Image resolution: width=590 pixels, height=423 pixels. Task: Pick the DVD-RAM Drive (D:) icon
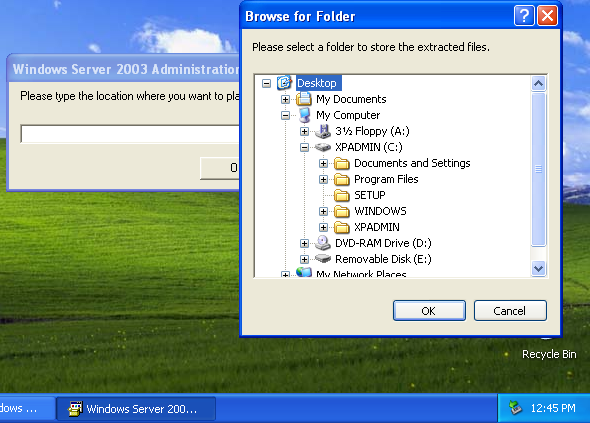(323, 243)
